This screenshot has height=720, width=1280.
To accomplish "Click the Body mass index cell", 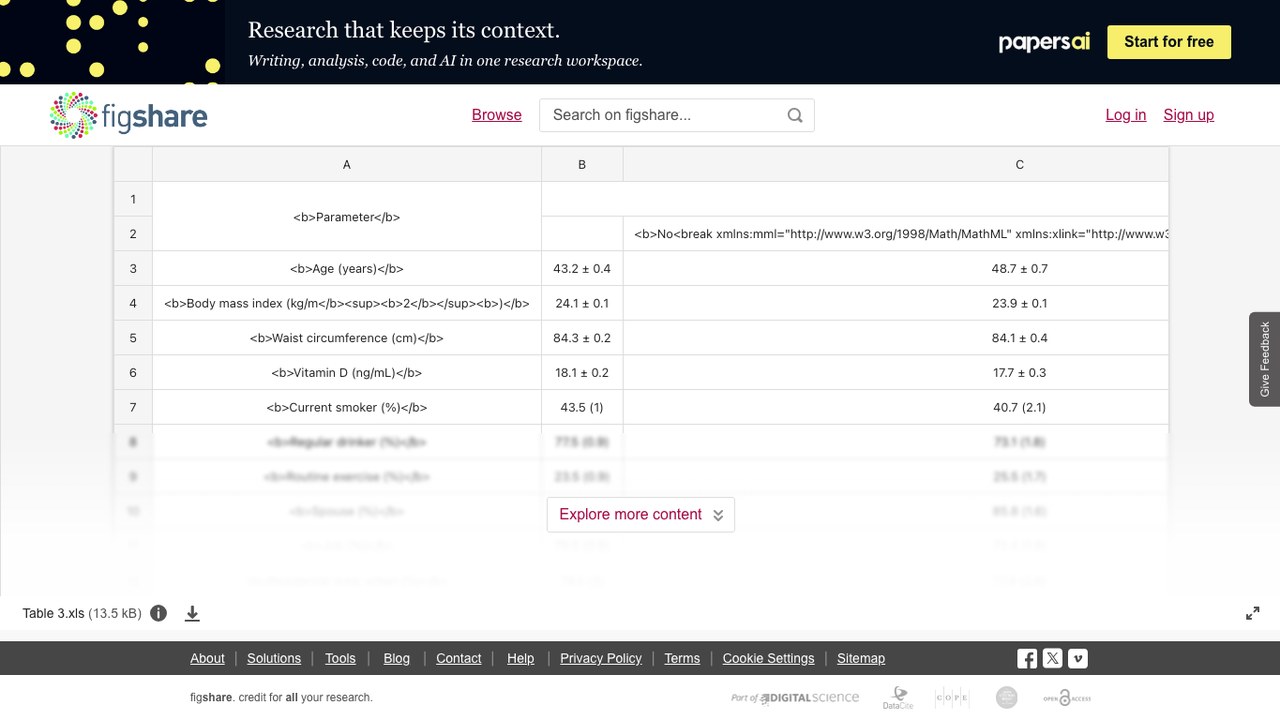I will pyautogui.click(x=347, y=304).
